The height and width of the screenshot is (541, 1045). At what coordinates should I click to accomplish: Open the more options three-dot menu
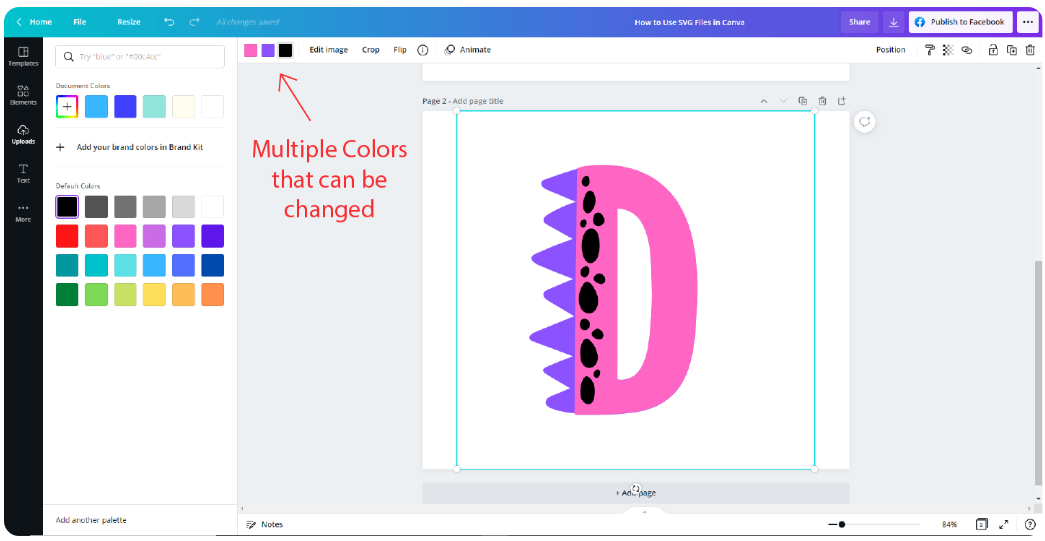tap(1027, 22)
